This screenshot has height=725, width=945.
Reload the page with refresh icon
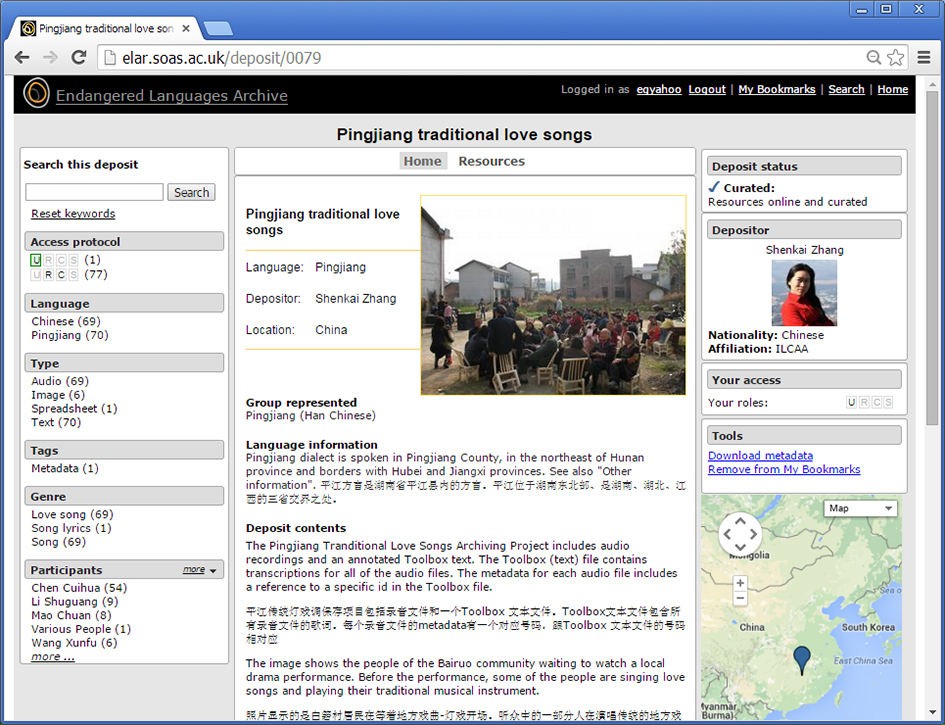[79, 57]
